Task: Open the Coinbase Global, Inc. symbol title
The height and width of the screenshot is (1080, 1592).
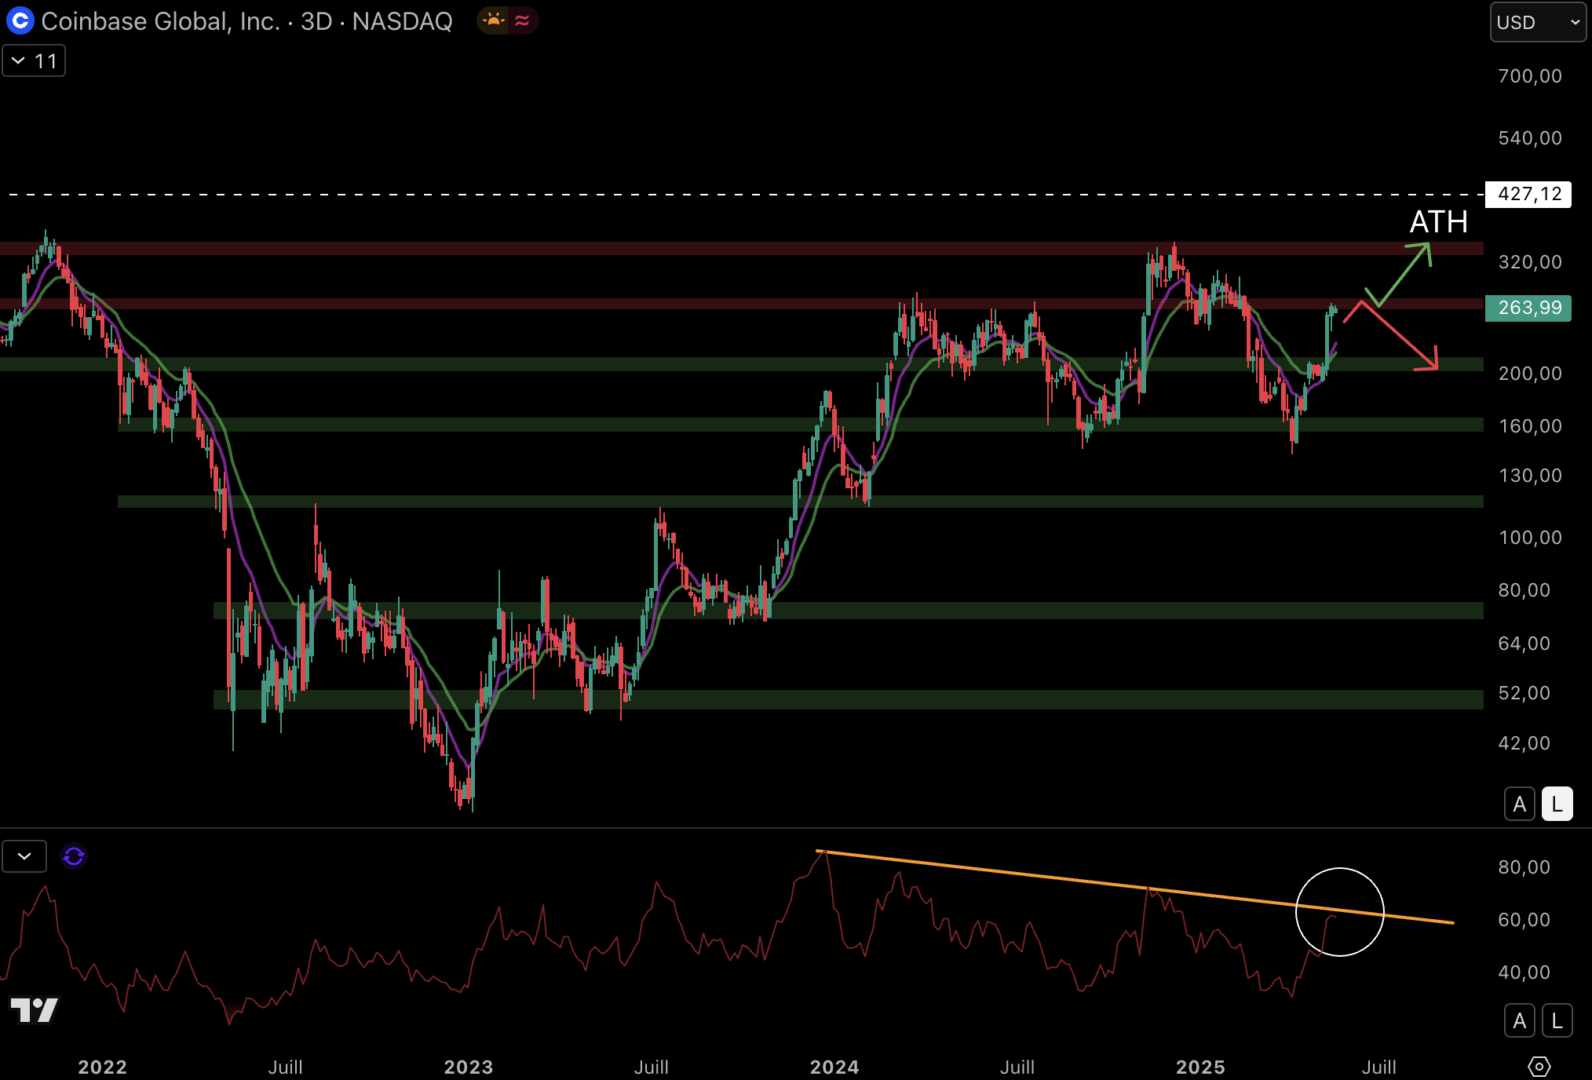Action: (x=246, y=21)
